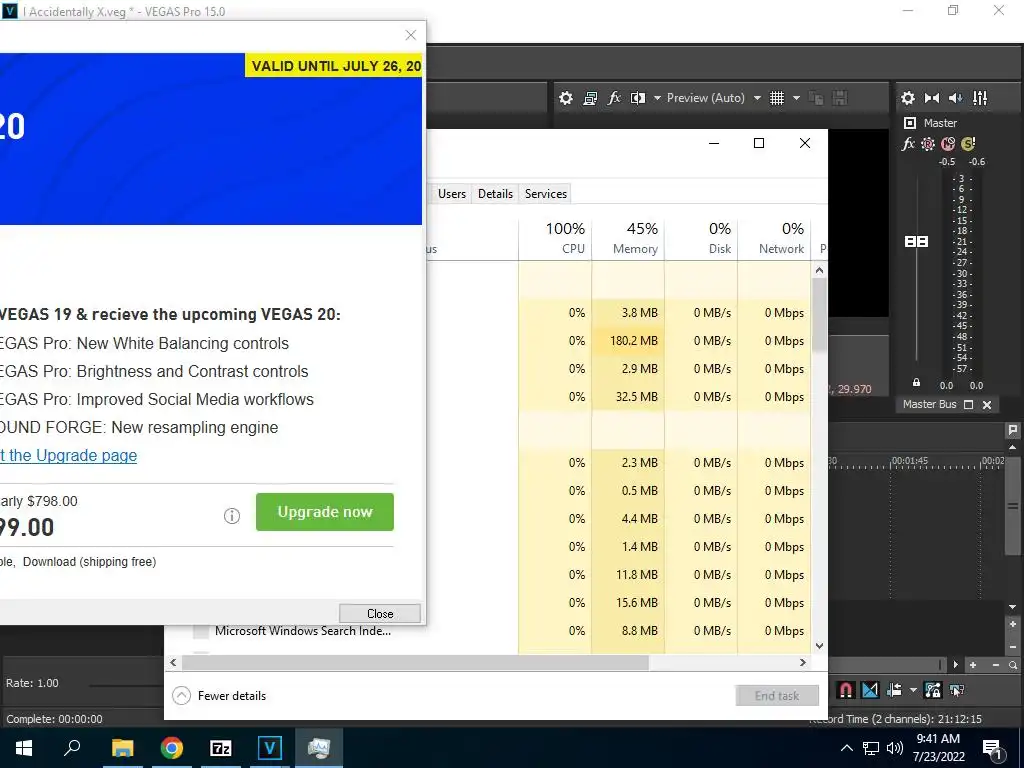1024x768 pixels.
Task: Close the Master Bus panel
Action: tap(987, 404)
